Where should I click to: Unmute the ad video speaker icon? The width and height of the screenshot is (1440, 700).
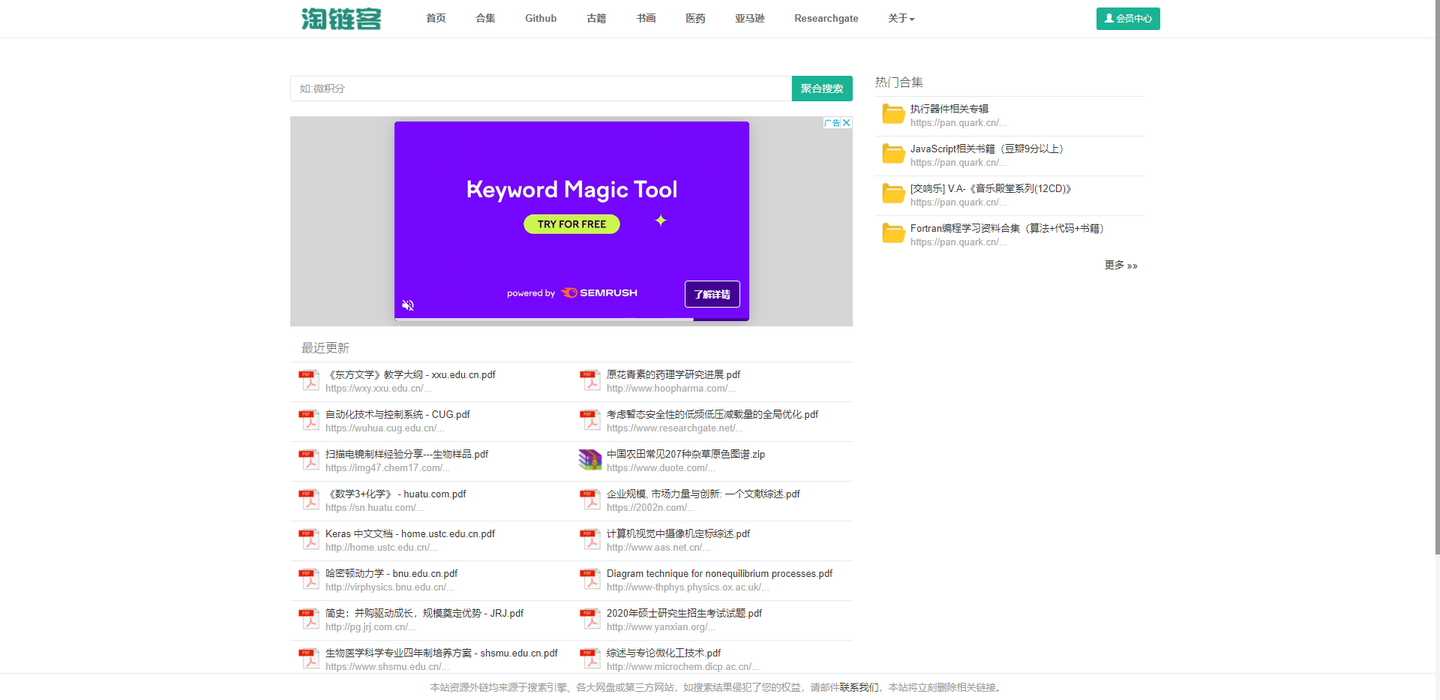pyautogui.click(x=408, y=305)
